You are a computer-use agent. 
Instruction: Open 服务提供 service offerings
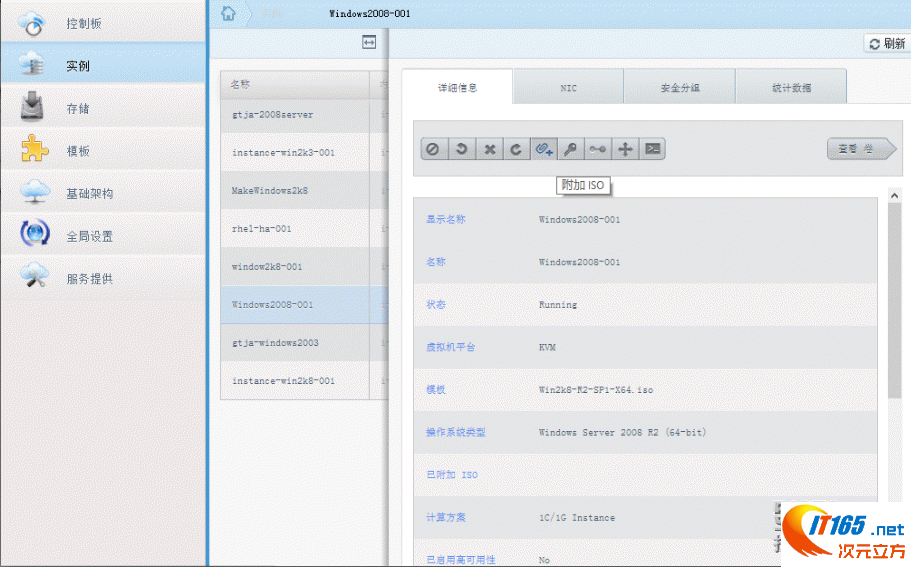(103, 279)
